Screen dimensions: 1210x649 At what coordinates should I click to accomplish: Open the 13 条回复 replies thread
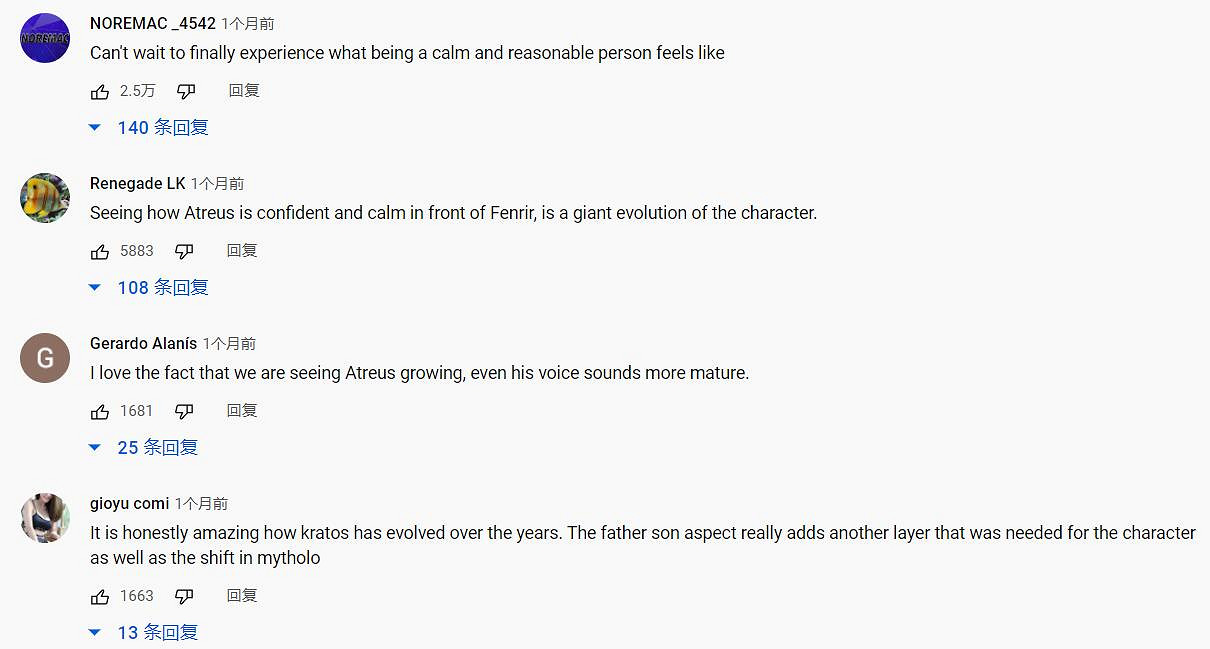click(x=145, y=633)
